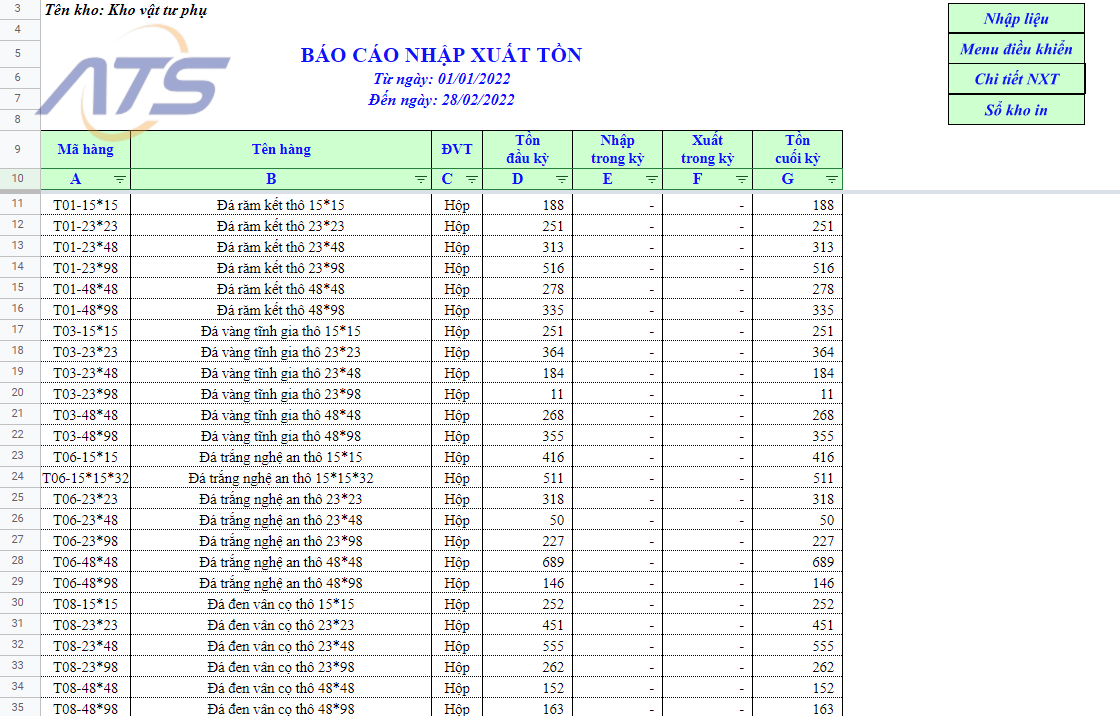This screenshot has height=716, width=1120.
Task: Click cell T01-23*23
Action: point(86,226)
